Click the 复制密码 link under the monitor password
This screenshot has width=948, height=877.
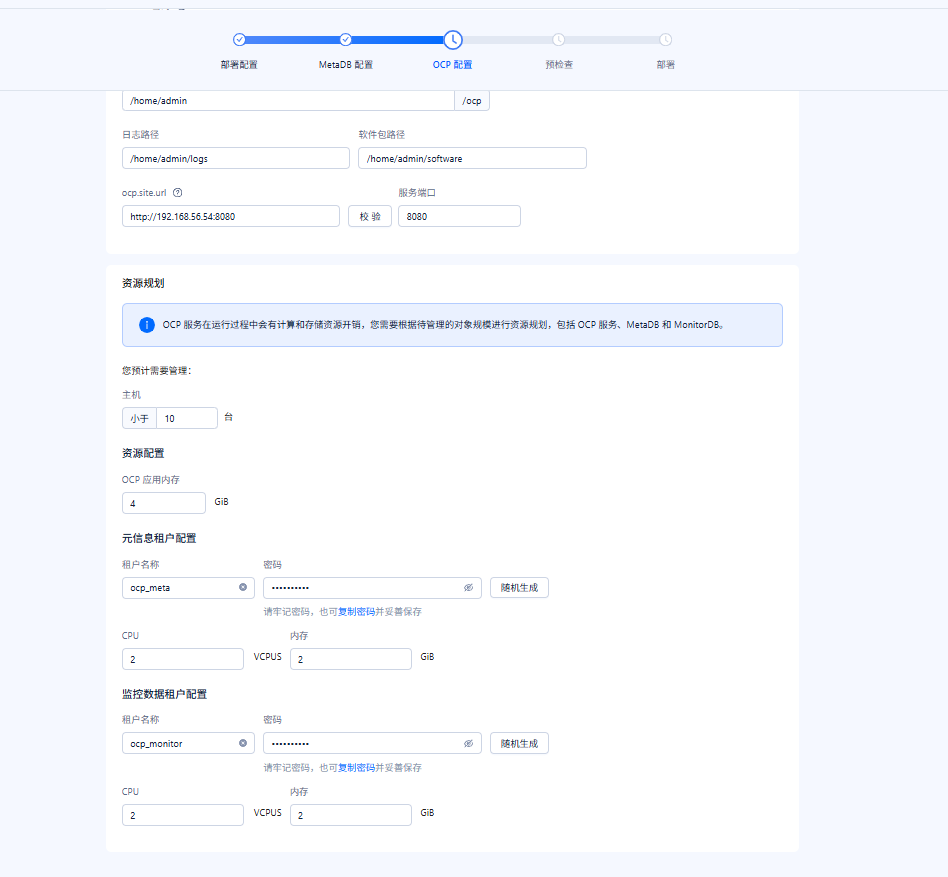click(x=356, y=768)
